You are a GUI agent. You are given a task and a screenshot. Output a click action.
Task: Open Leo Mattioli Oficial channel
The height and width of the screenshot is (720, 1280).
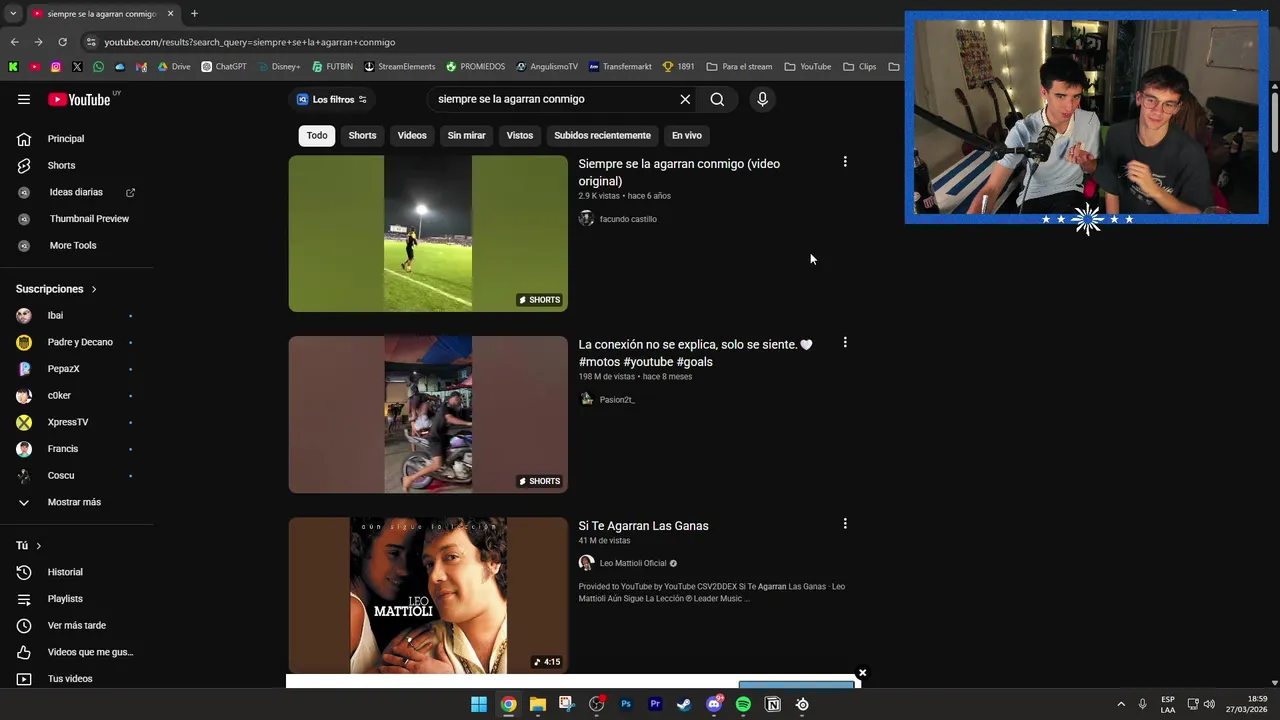coord(633,563)
